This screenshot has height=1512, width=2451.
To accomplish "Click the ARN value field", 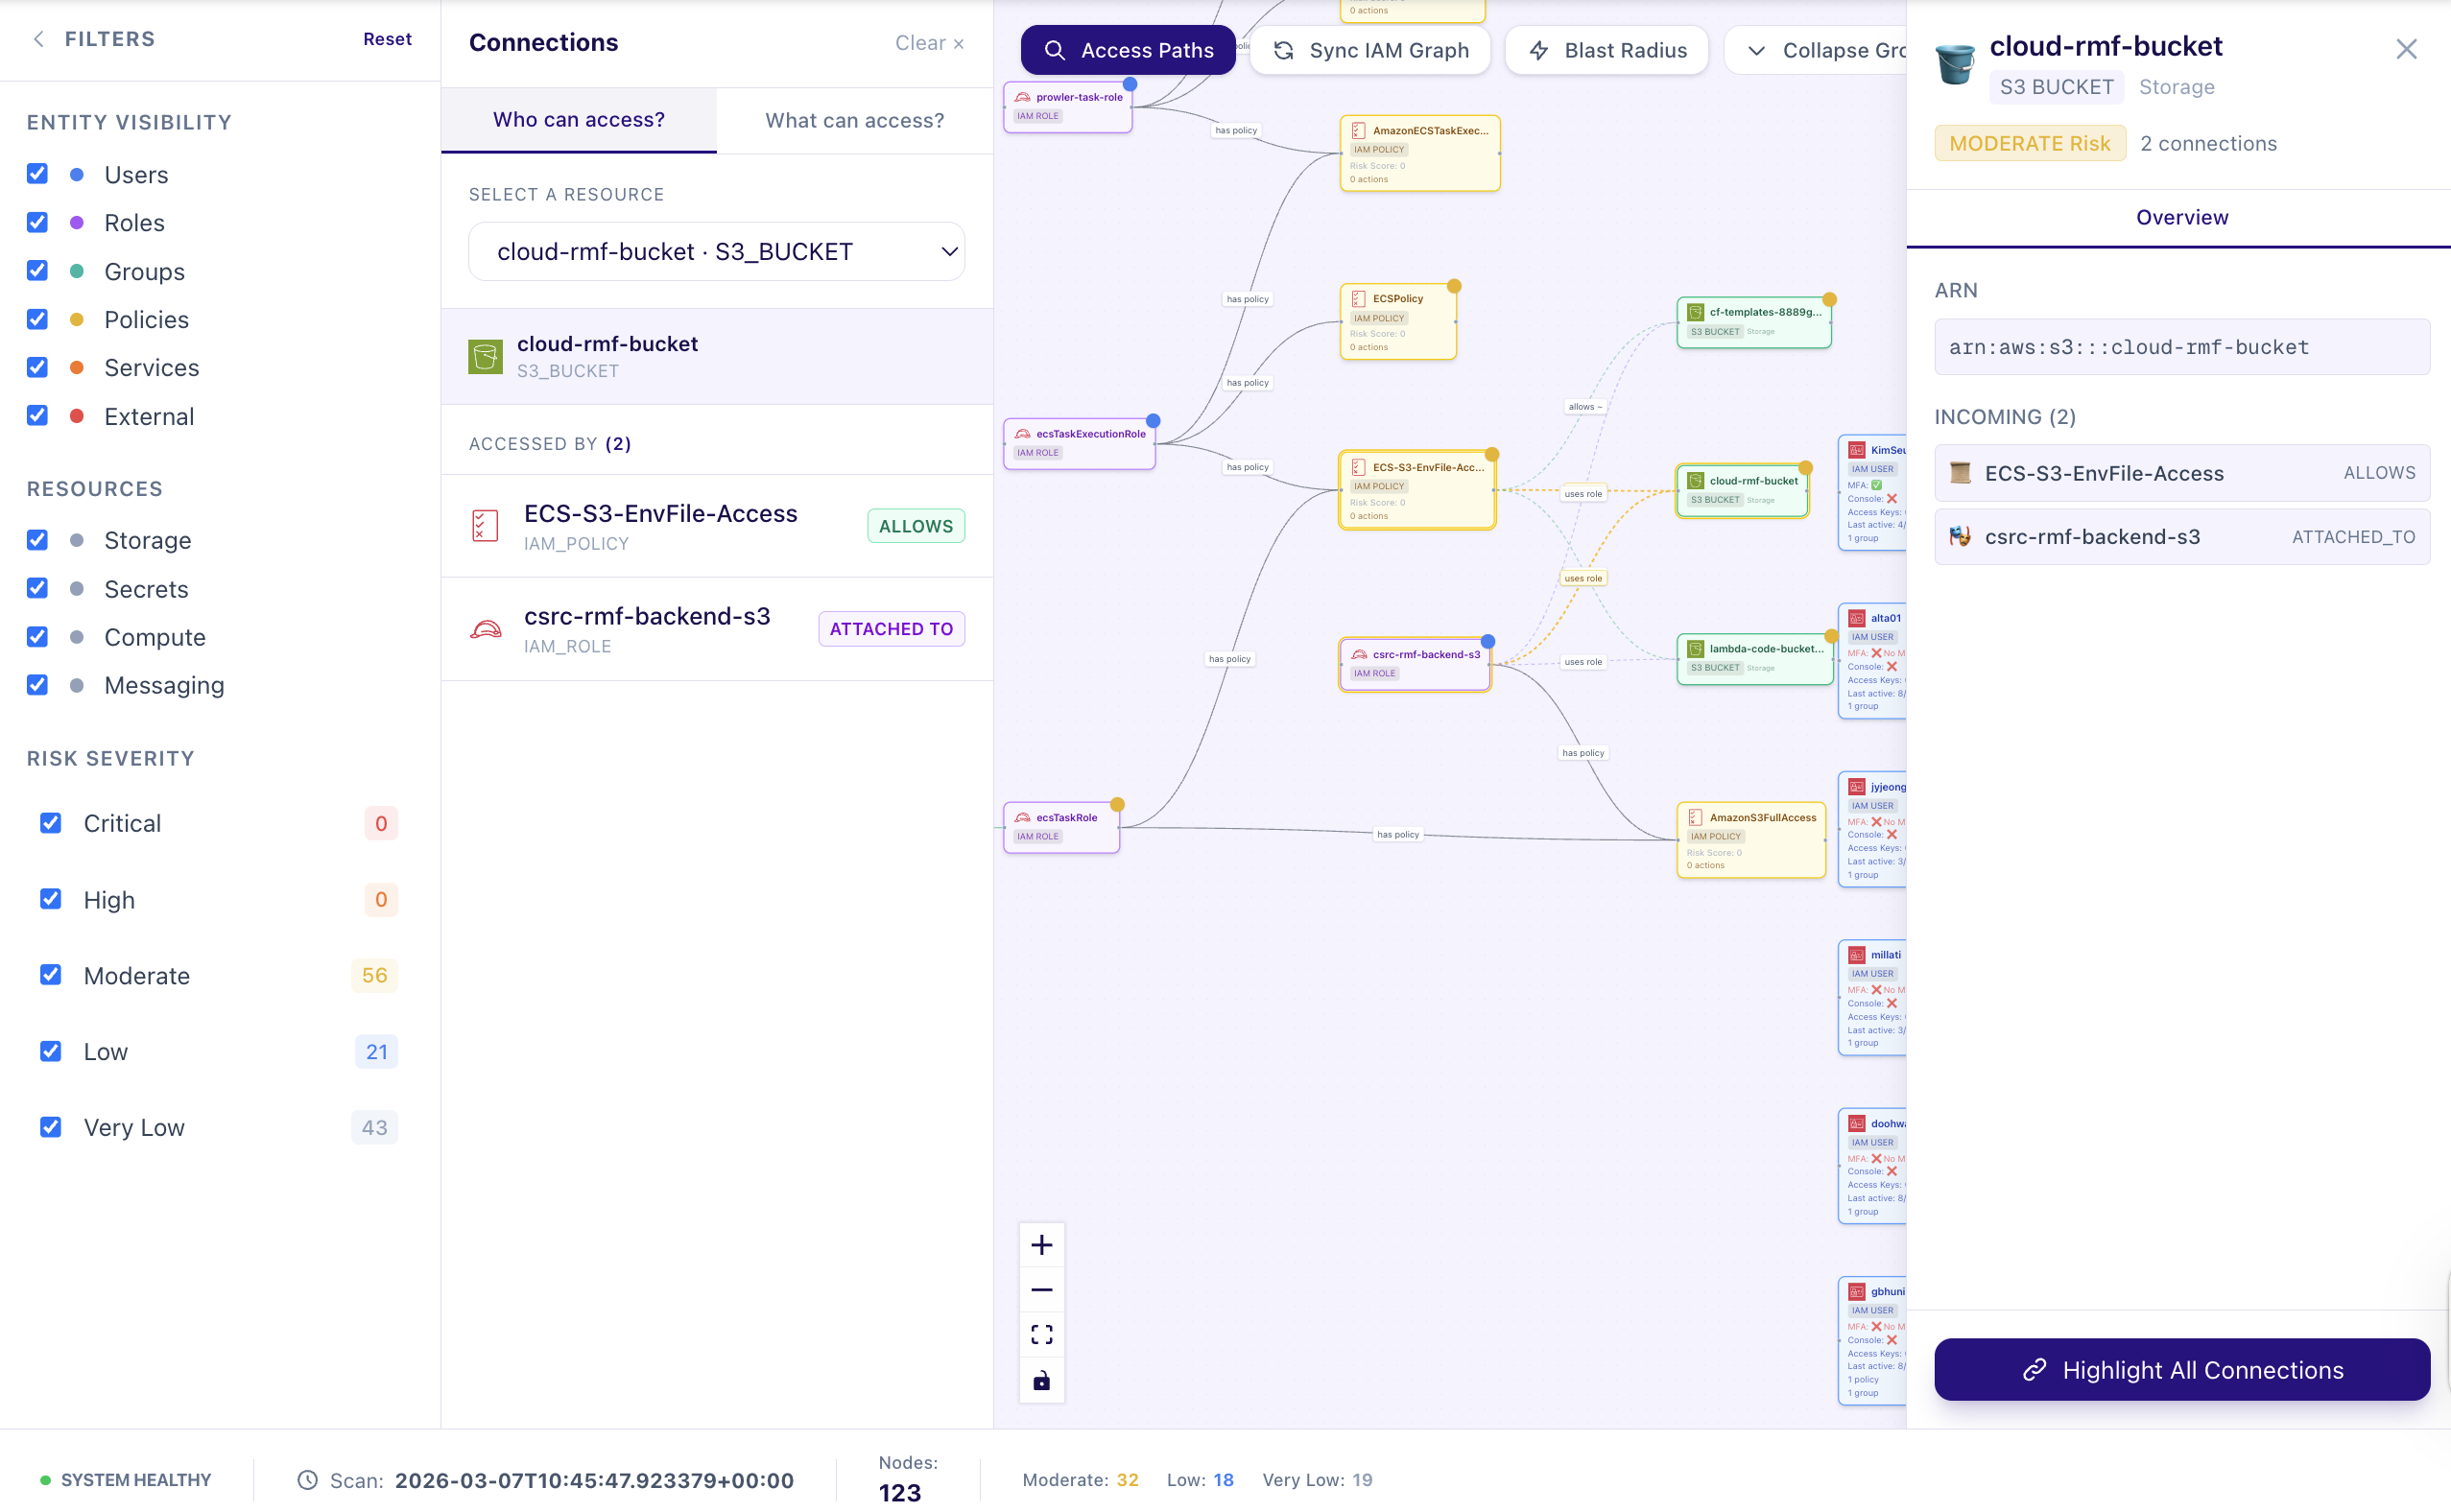I will point(2181,347).
